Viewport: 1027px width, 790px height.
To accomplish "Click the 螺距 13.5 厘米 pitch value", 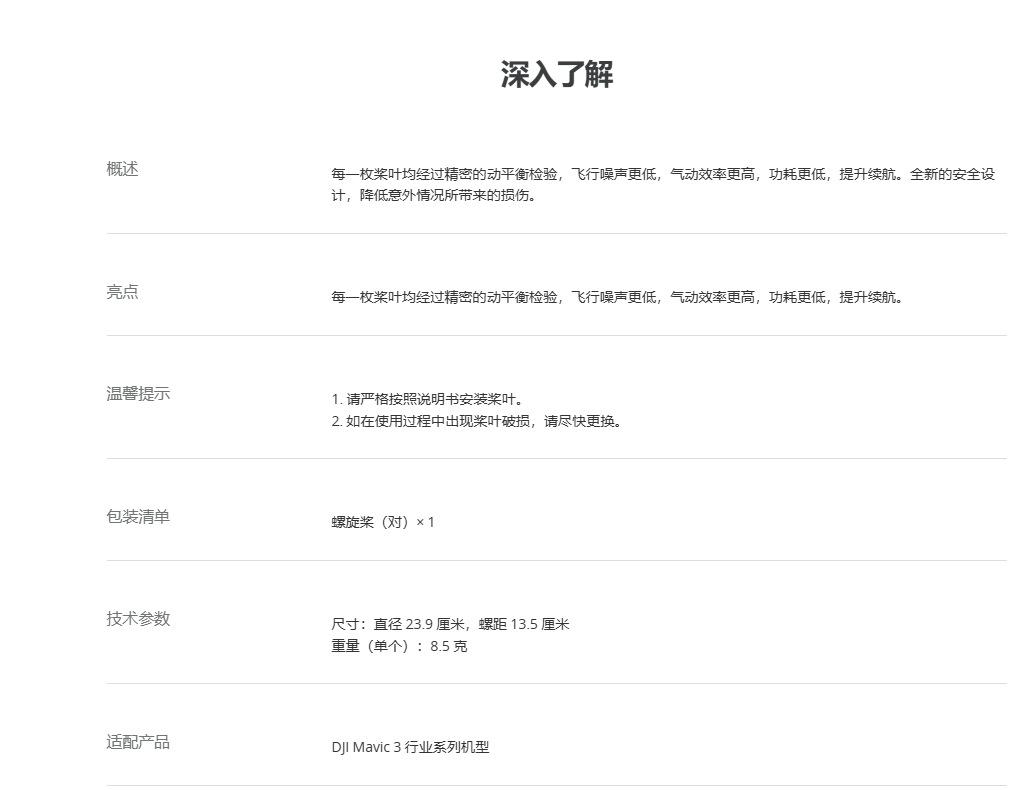I will tap(524, 624).
